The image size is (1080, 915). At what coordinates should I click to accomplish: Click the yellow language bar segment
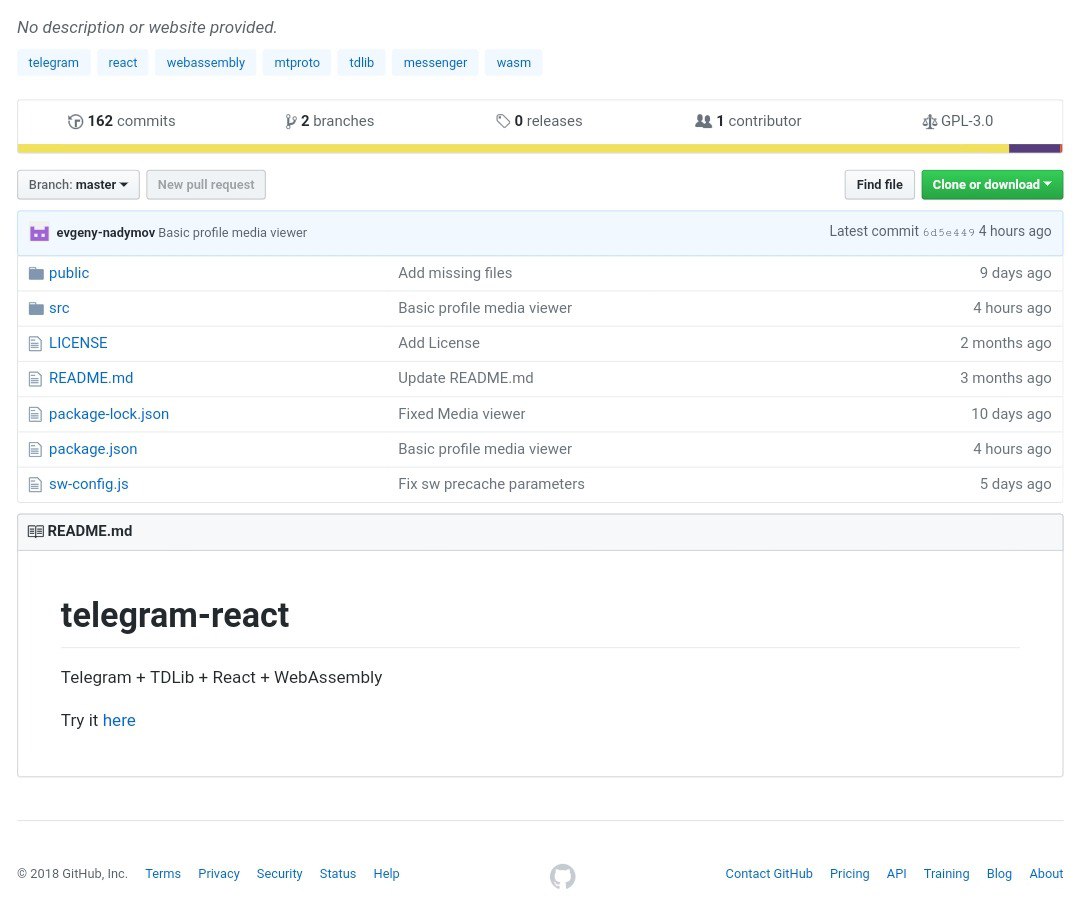tap(513, 148)
